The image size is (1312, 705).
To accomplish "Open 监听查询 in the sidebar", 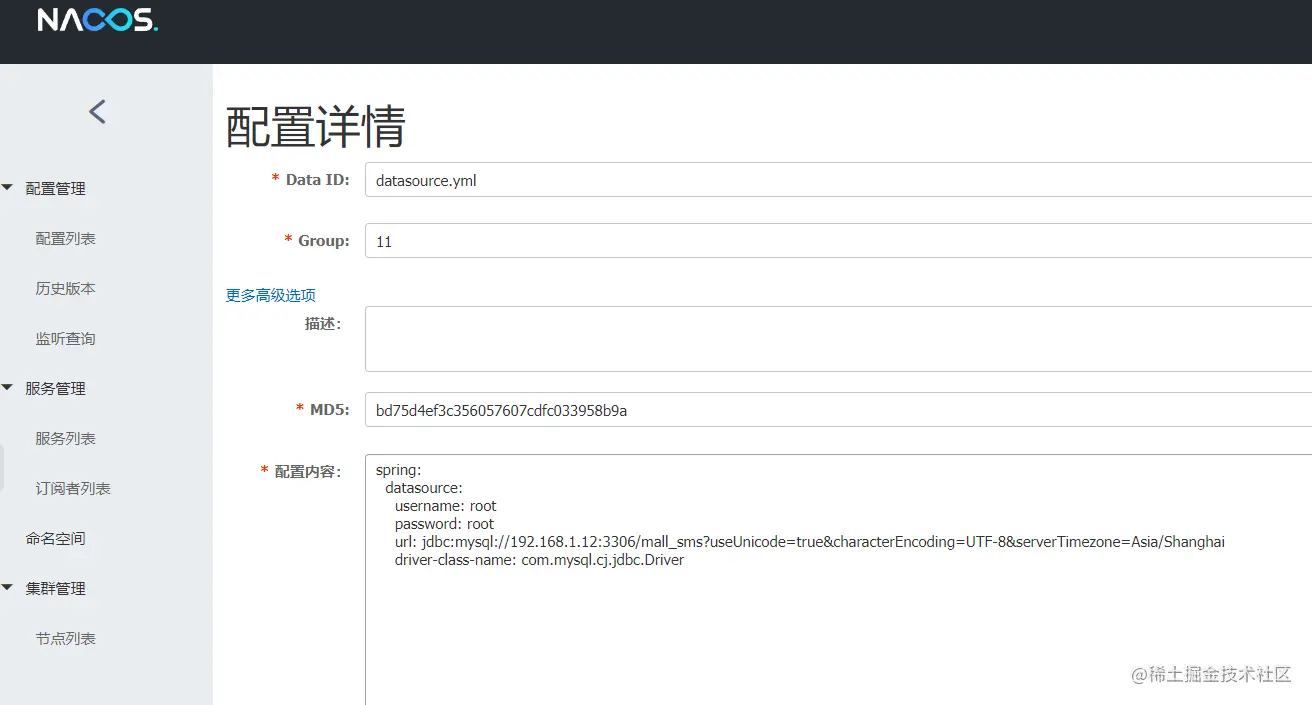I will 66,338.
